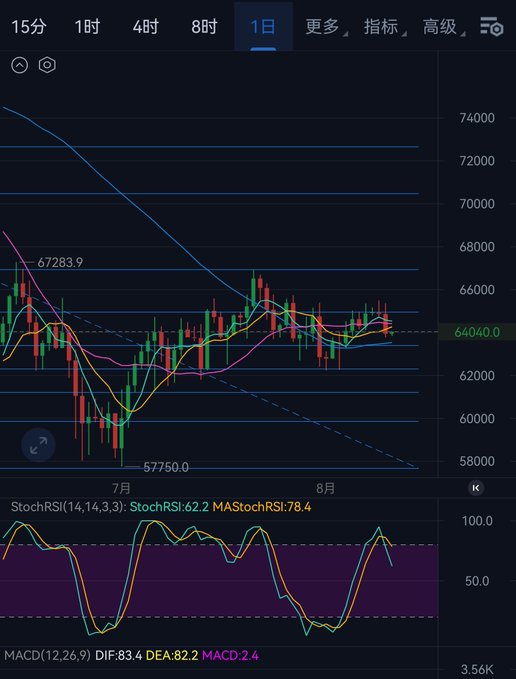Screen dimensions: 516x679
Task: Select the 8时 timeframe tab
Action: [204, 27]
